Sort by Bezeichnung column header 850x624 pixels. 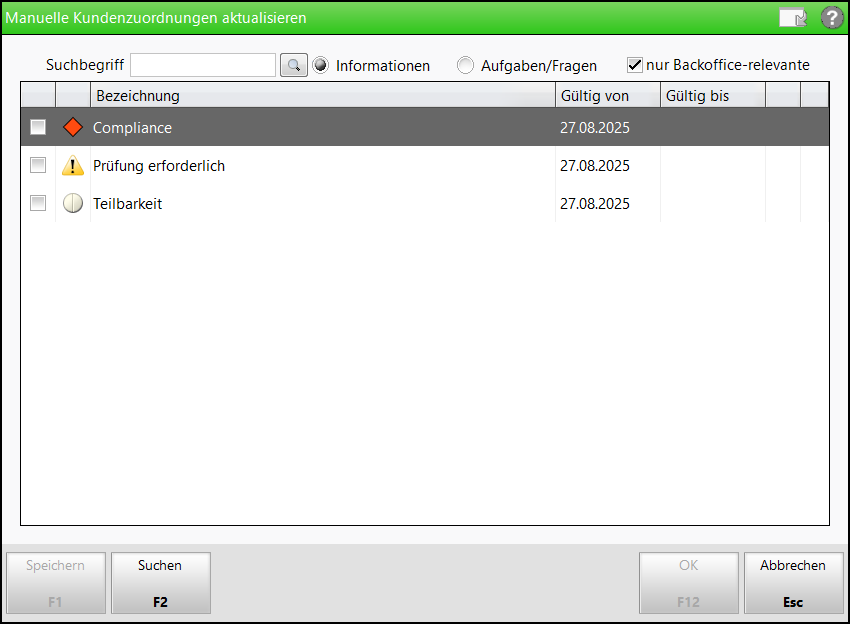point(322,96)
